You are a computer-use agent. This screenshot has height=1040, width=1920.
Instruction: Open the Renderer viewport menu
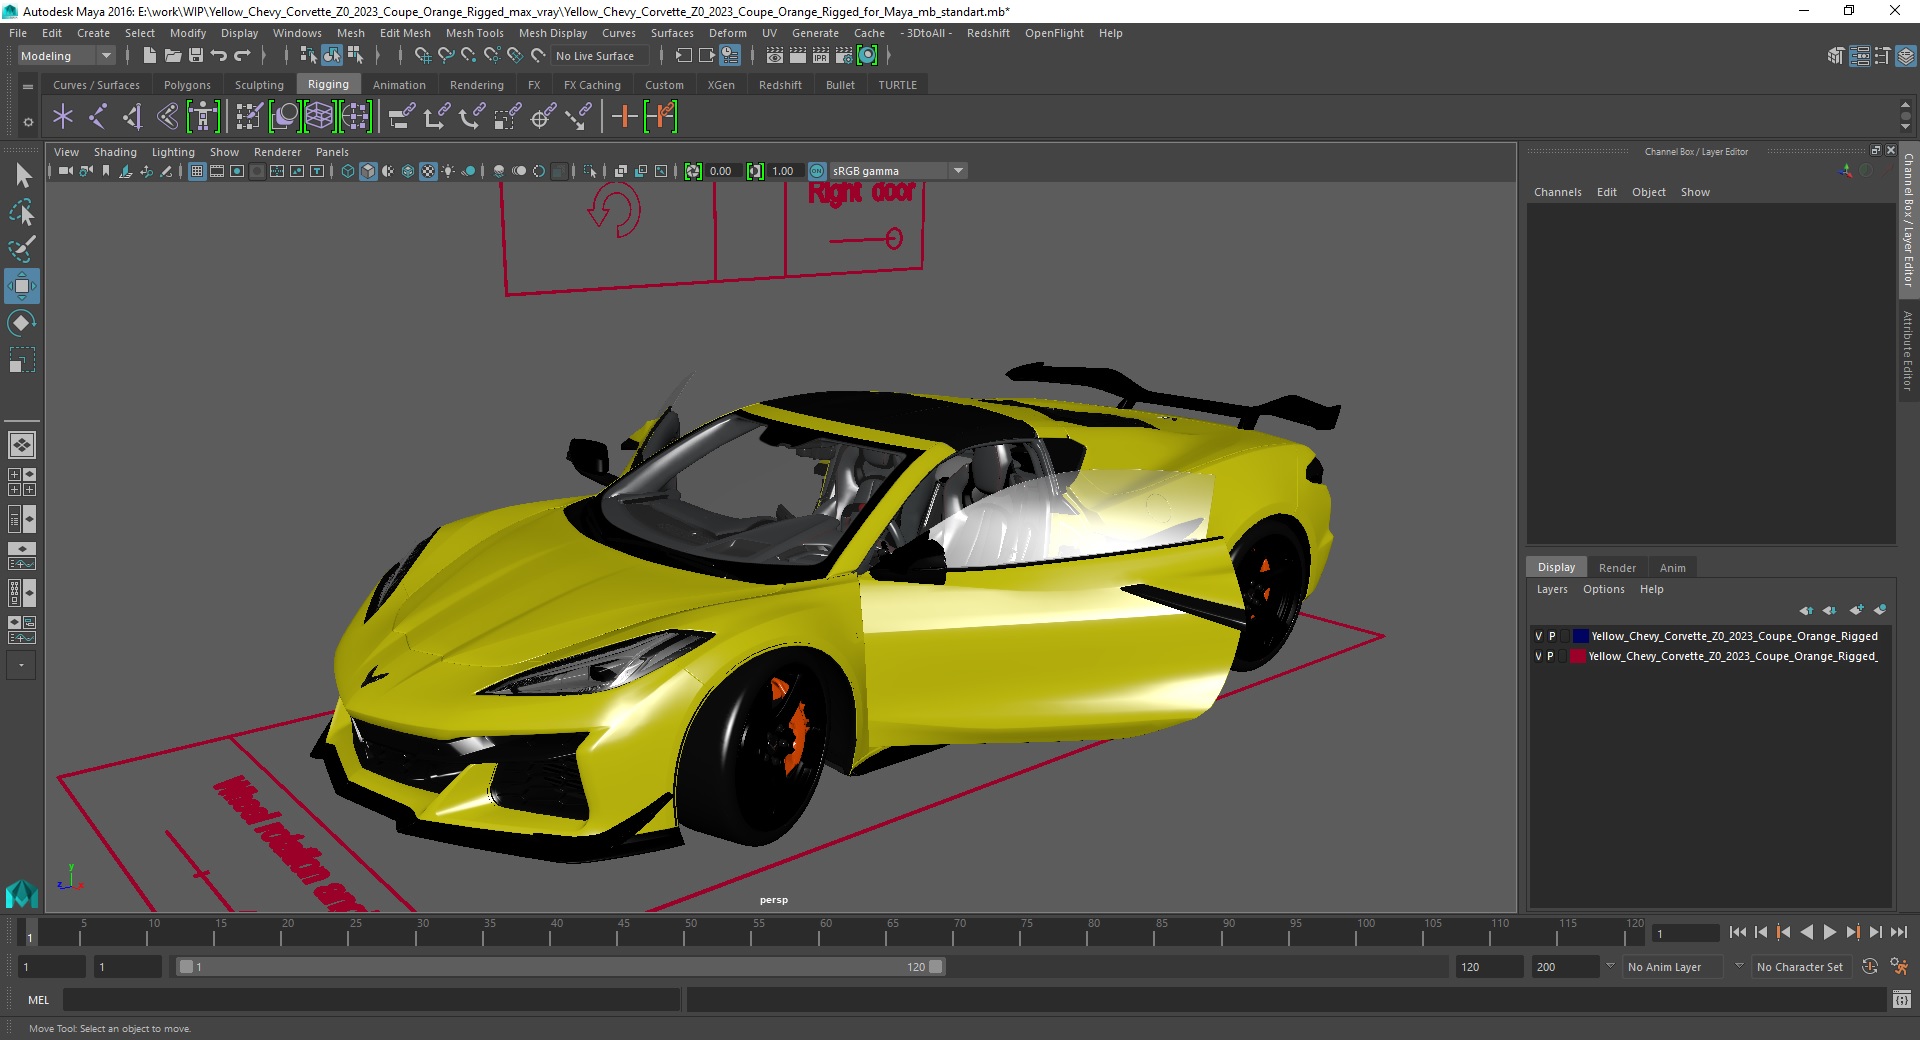tap(277, 152)
